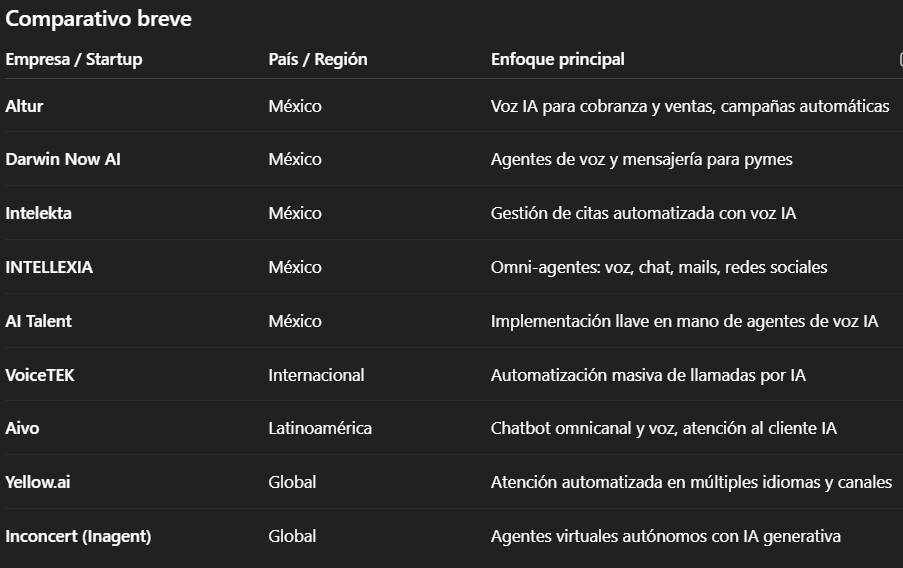Select the "Omni-agentes" description text
The height and width of the screenshot is (568, 903).
point(659,267)
